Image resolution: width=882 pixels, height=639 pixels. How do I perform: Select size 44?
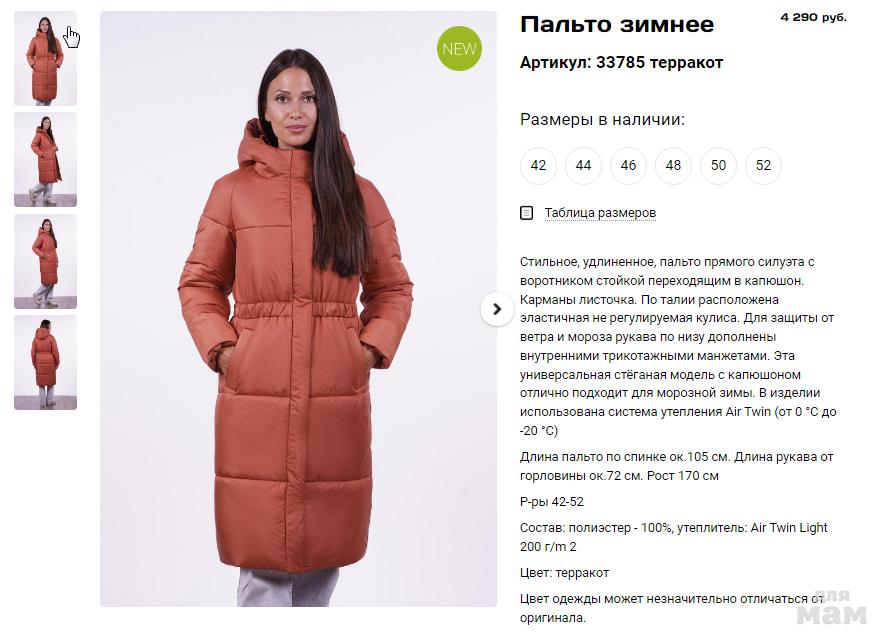[x=583, y=165]
